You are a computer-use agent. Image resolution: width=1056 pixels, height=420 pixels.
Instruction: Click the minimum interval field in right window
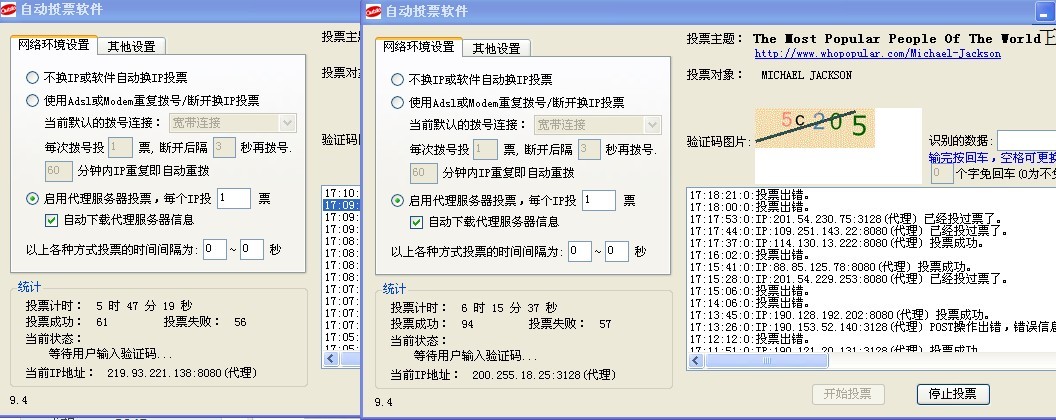[x=579, y=252]
